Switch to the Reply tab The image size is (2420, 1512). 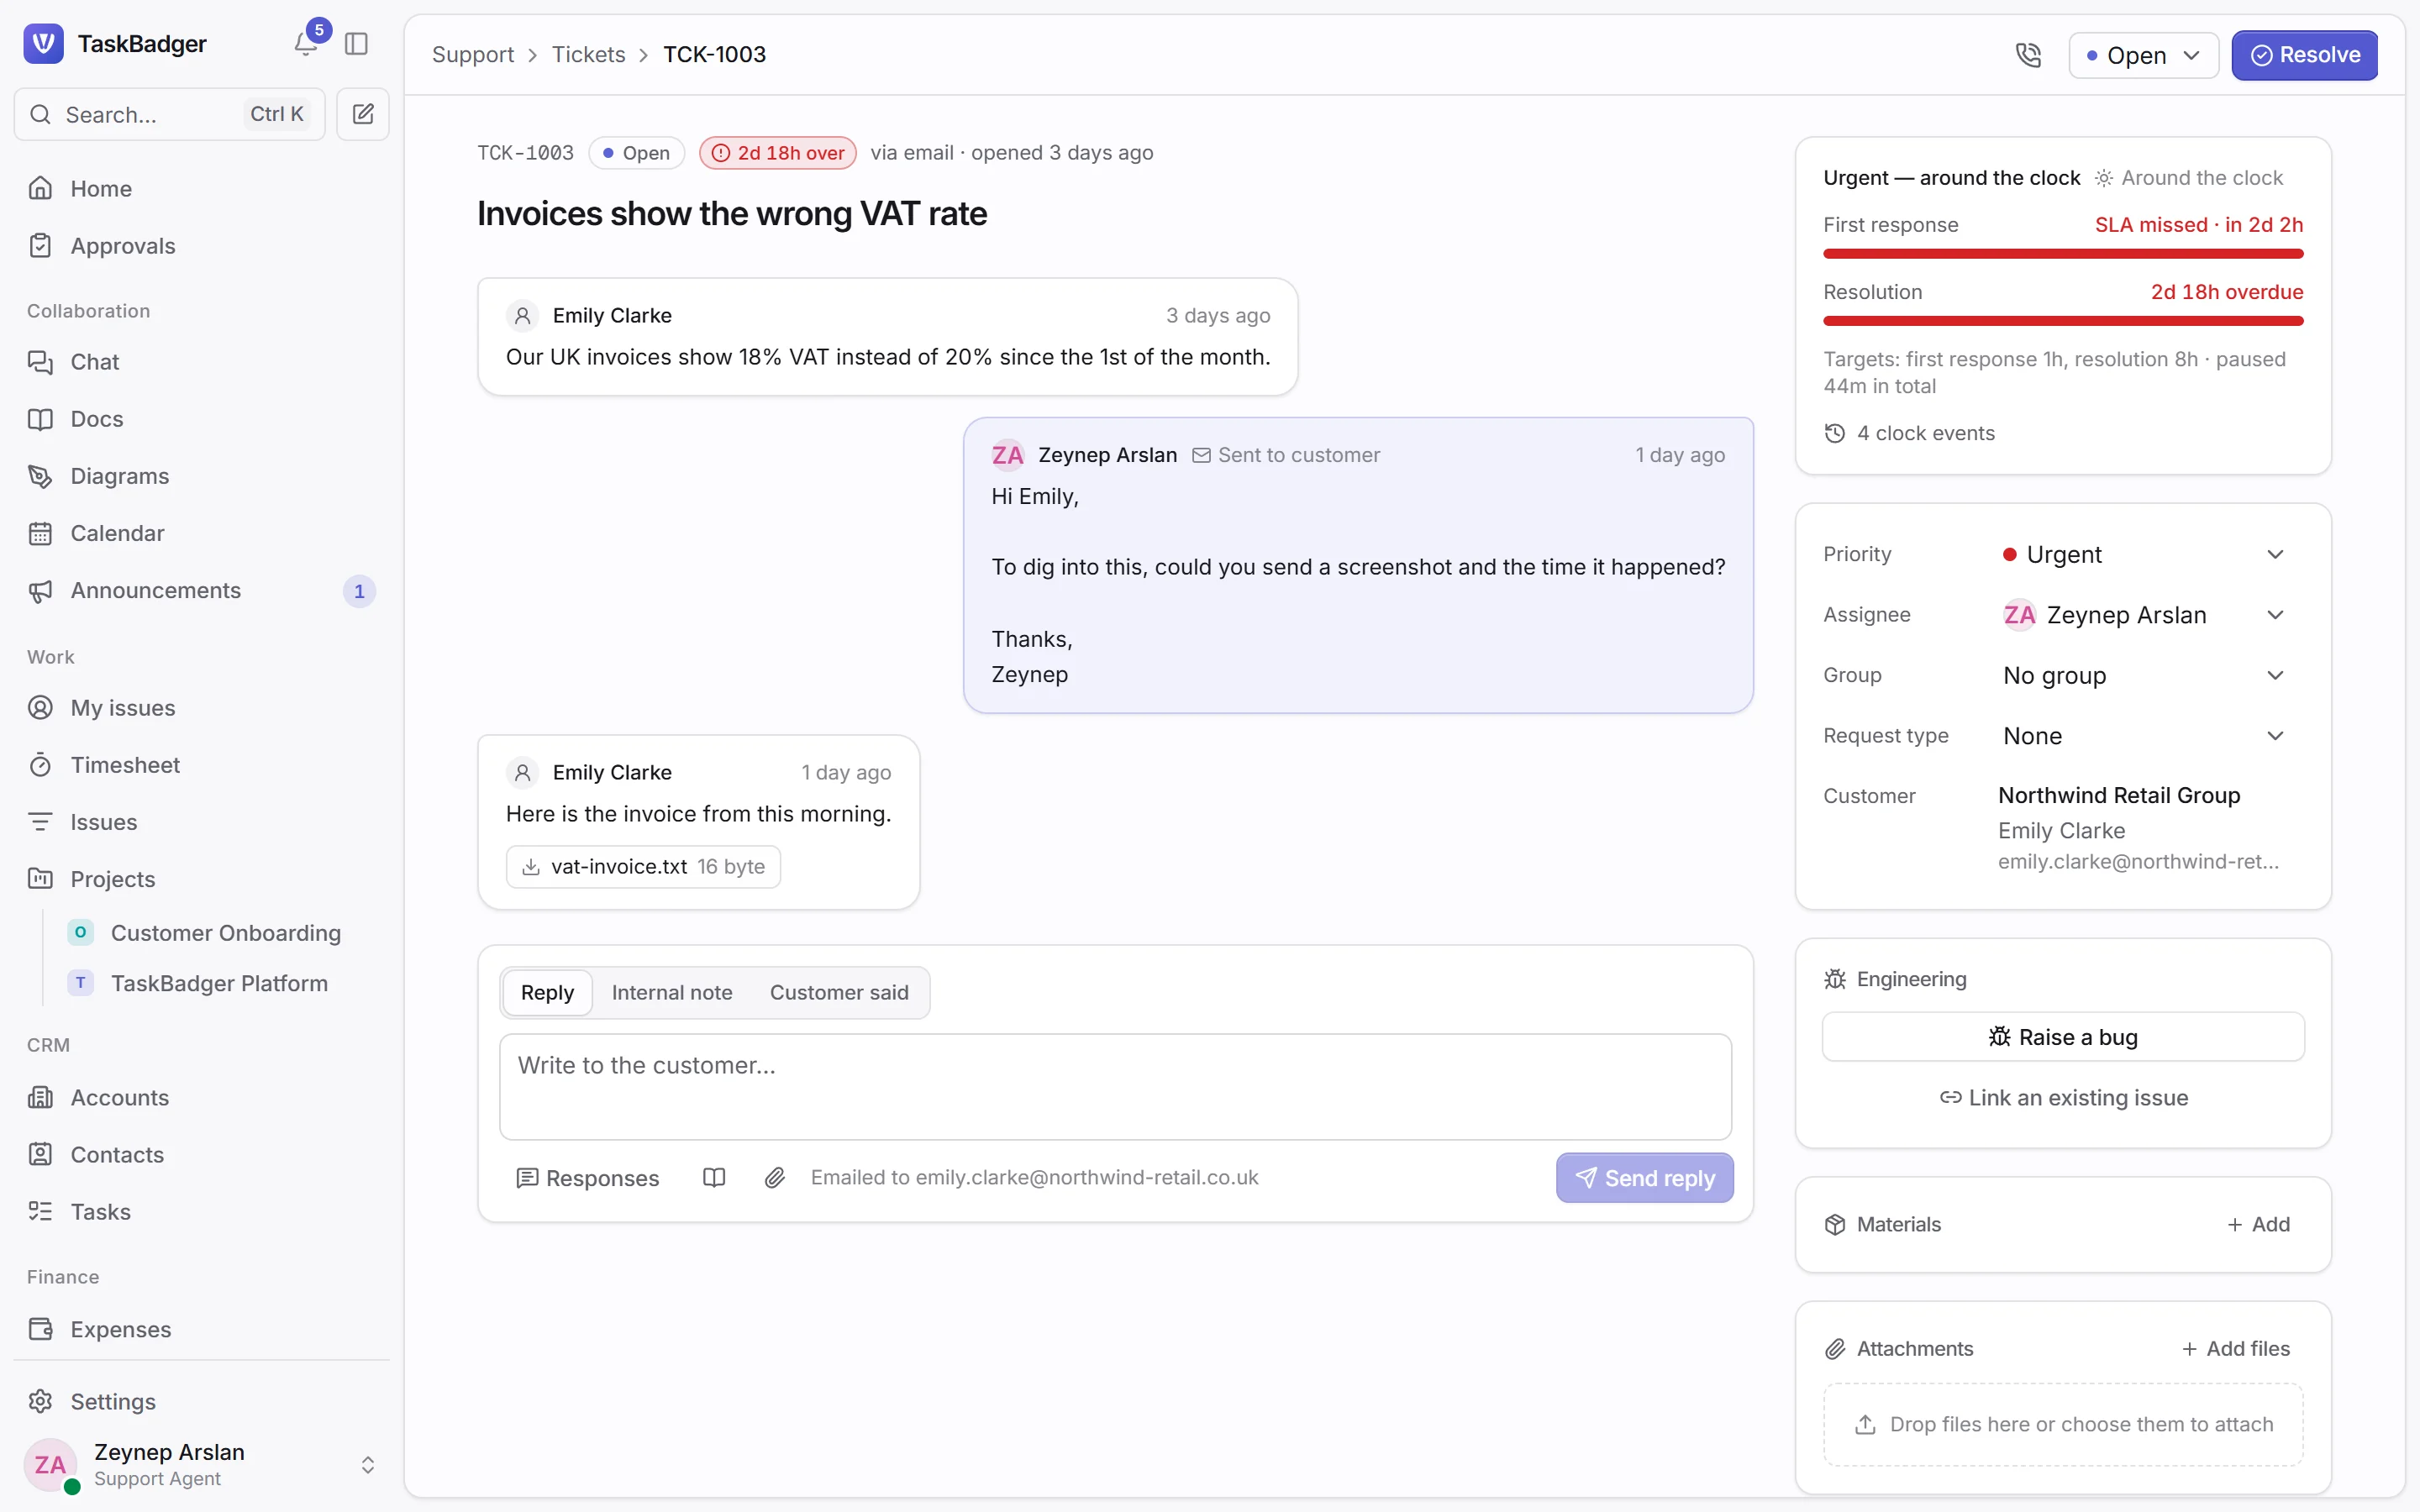[x=547, y=993]
